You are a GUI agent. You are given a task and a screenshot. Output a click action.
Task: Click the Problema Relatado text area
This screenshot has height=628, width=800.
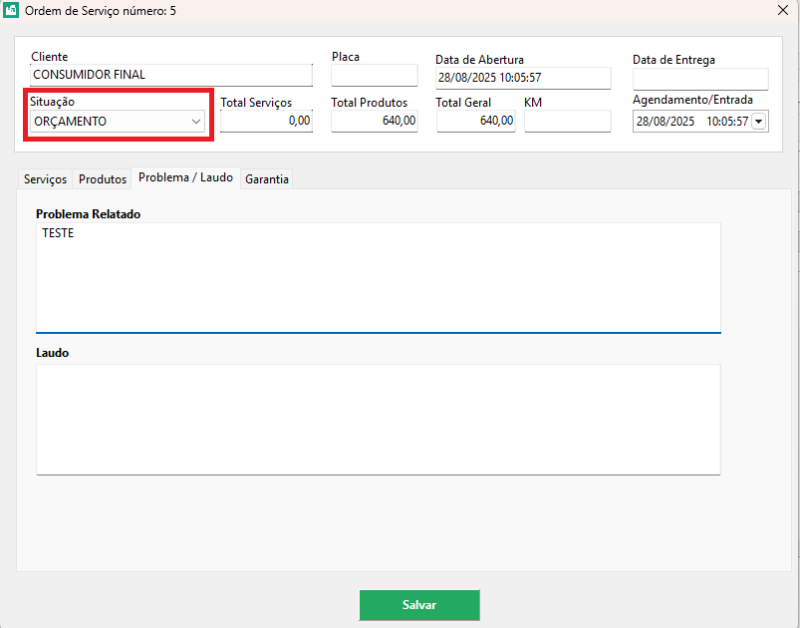(x=379, y=278)
